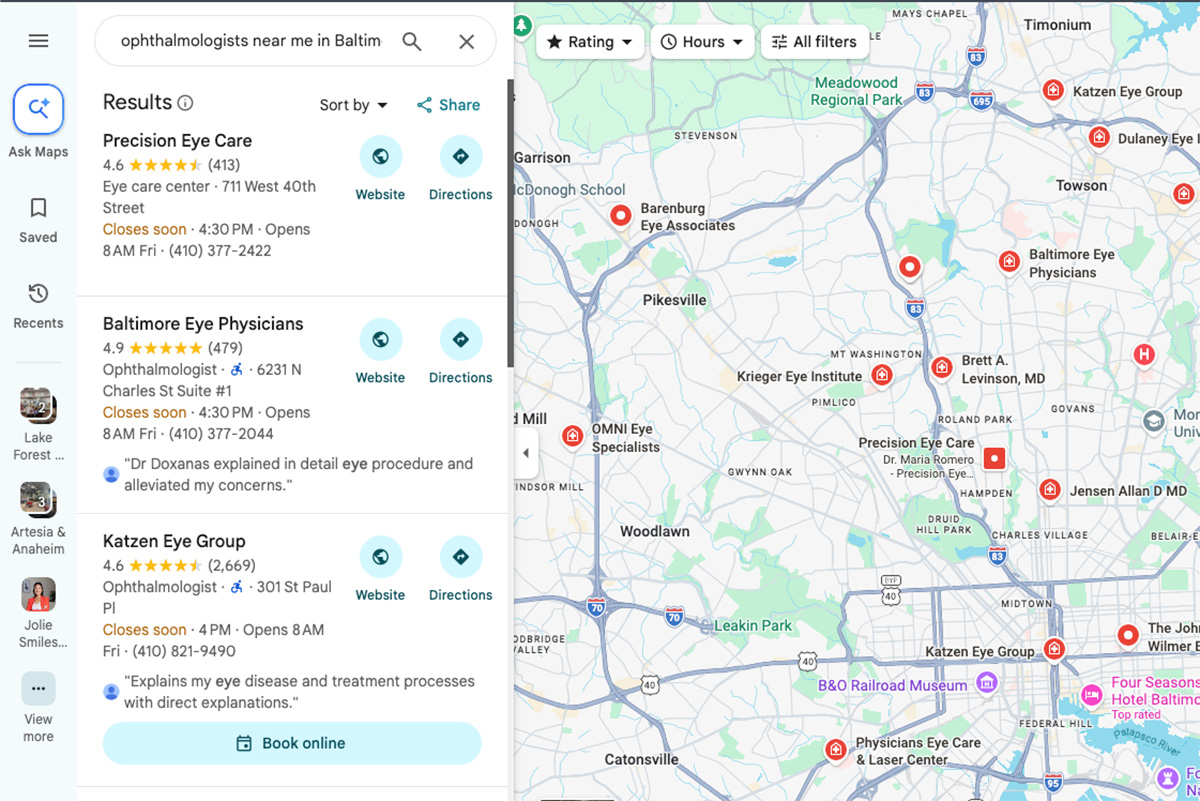This screenshot has height=801, width=1200.
Task: Click Precision Eye Care (413) reviews count
Action: pos(224,165)
